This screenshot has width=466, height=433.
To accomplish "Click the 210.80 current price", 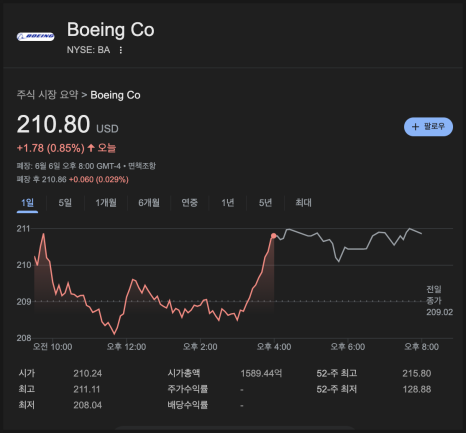I will pos(53,124).
